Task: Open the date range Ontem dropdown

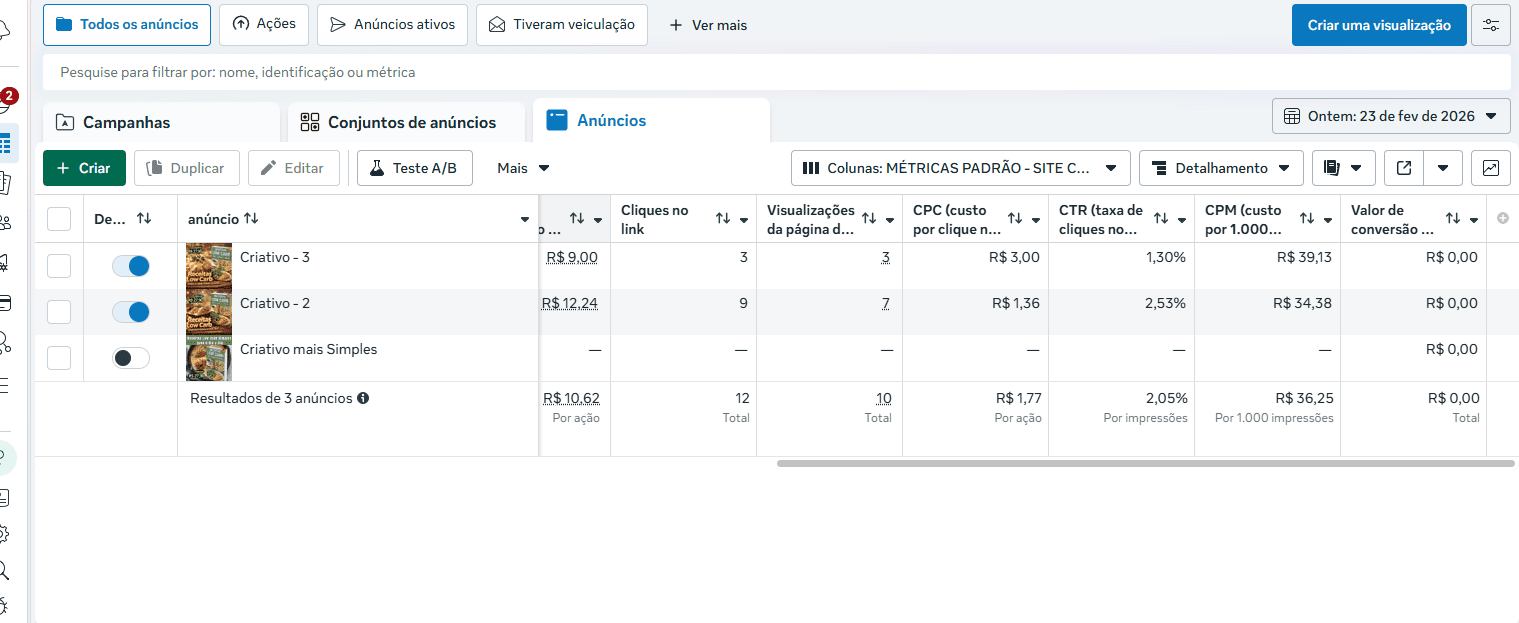Action: (1390, 116)
